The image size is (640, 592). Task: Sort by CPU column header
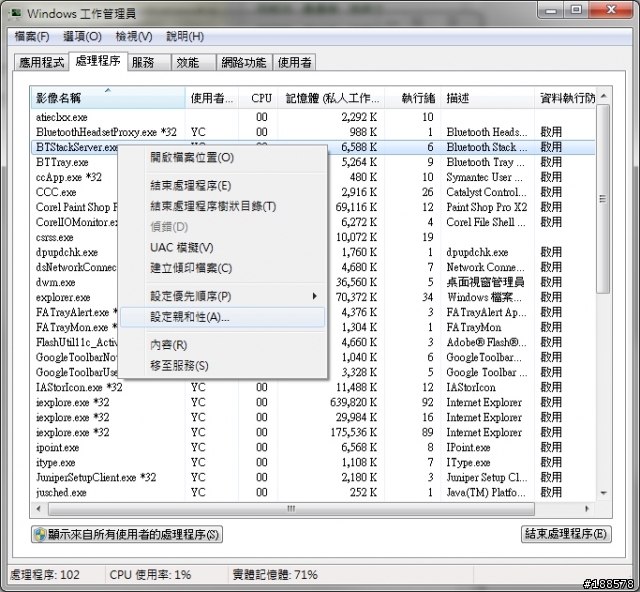(x=258, y=98)
